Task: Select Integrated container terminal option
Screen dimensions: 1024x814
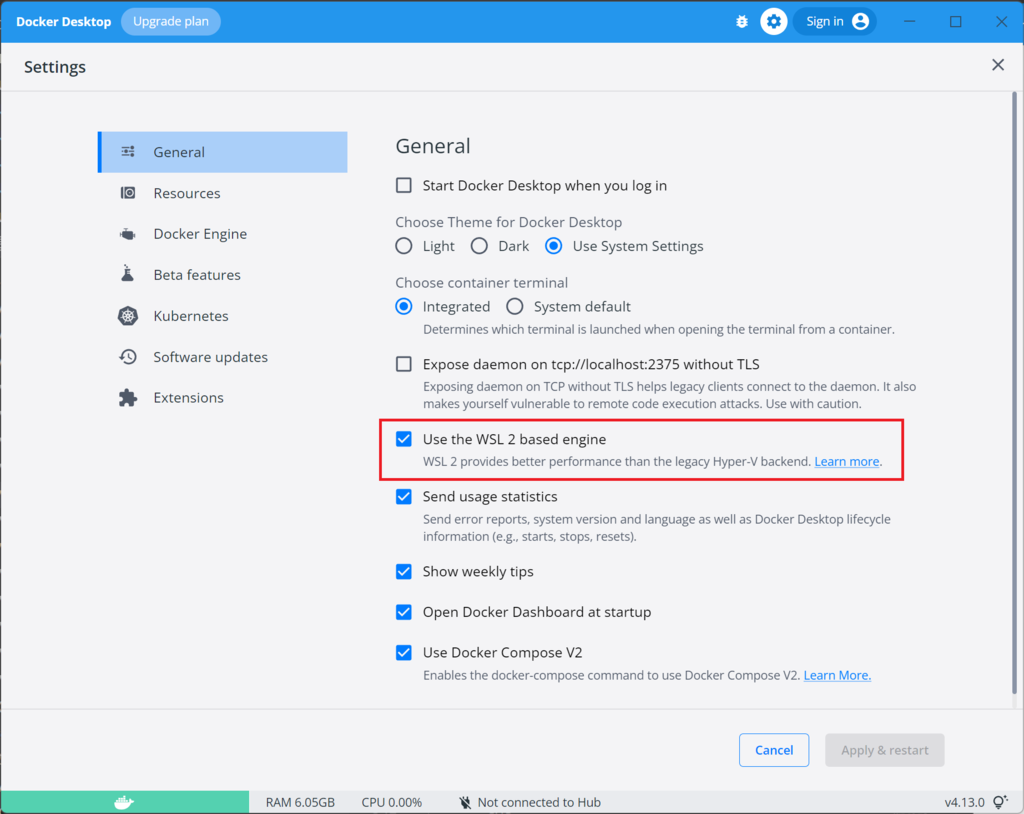Action: pyautogui.click(x=404, y=306)
